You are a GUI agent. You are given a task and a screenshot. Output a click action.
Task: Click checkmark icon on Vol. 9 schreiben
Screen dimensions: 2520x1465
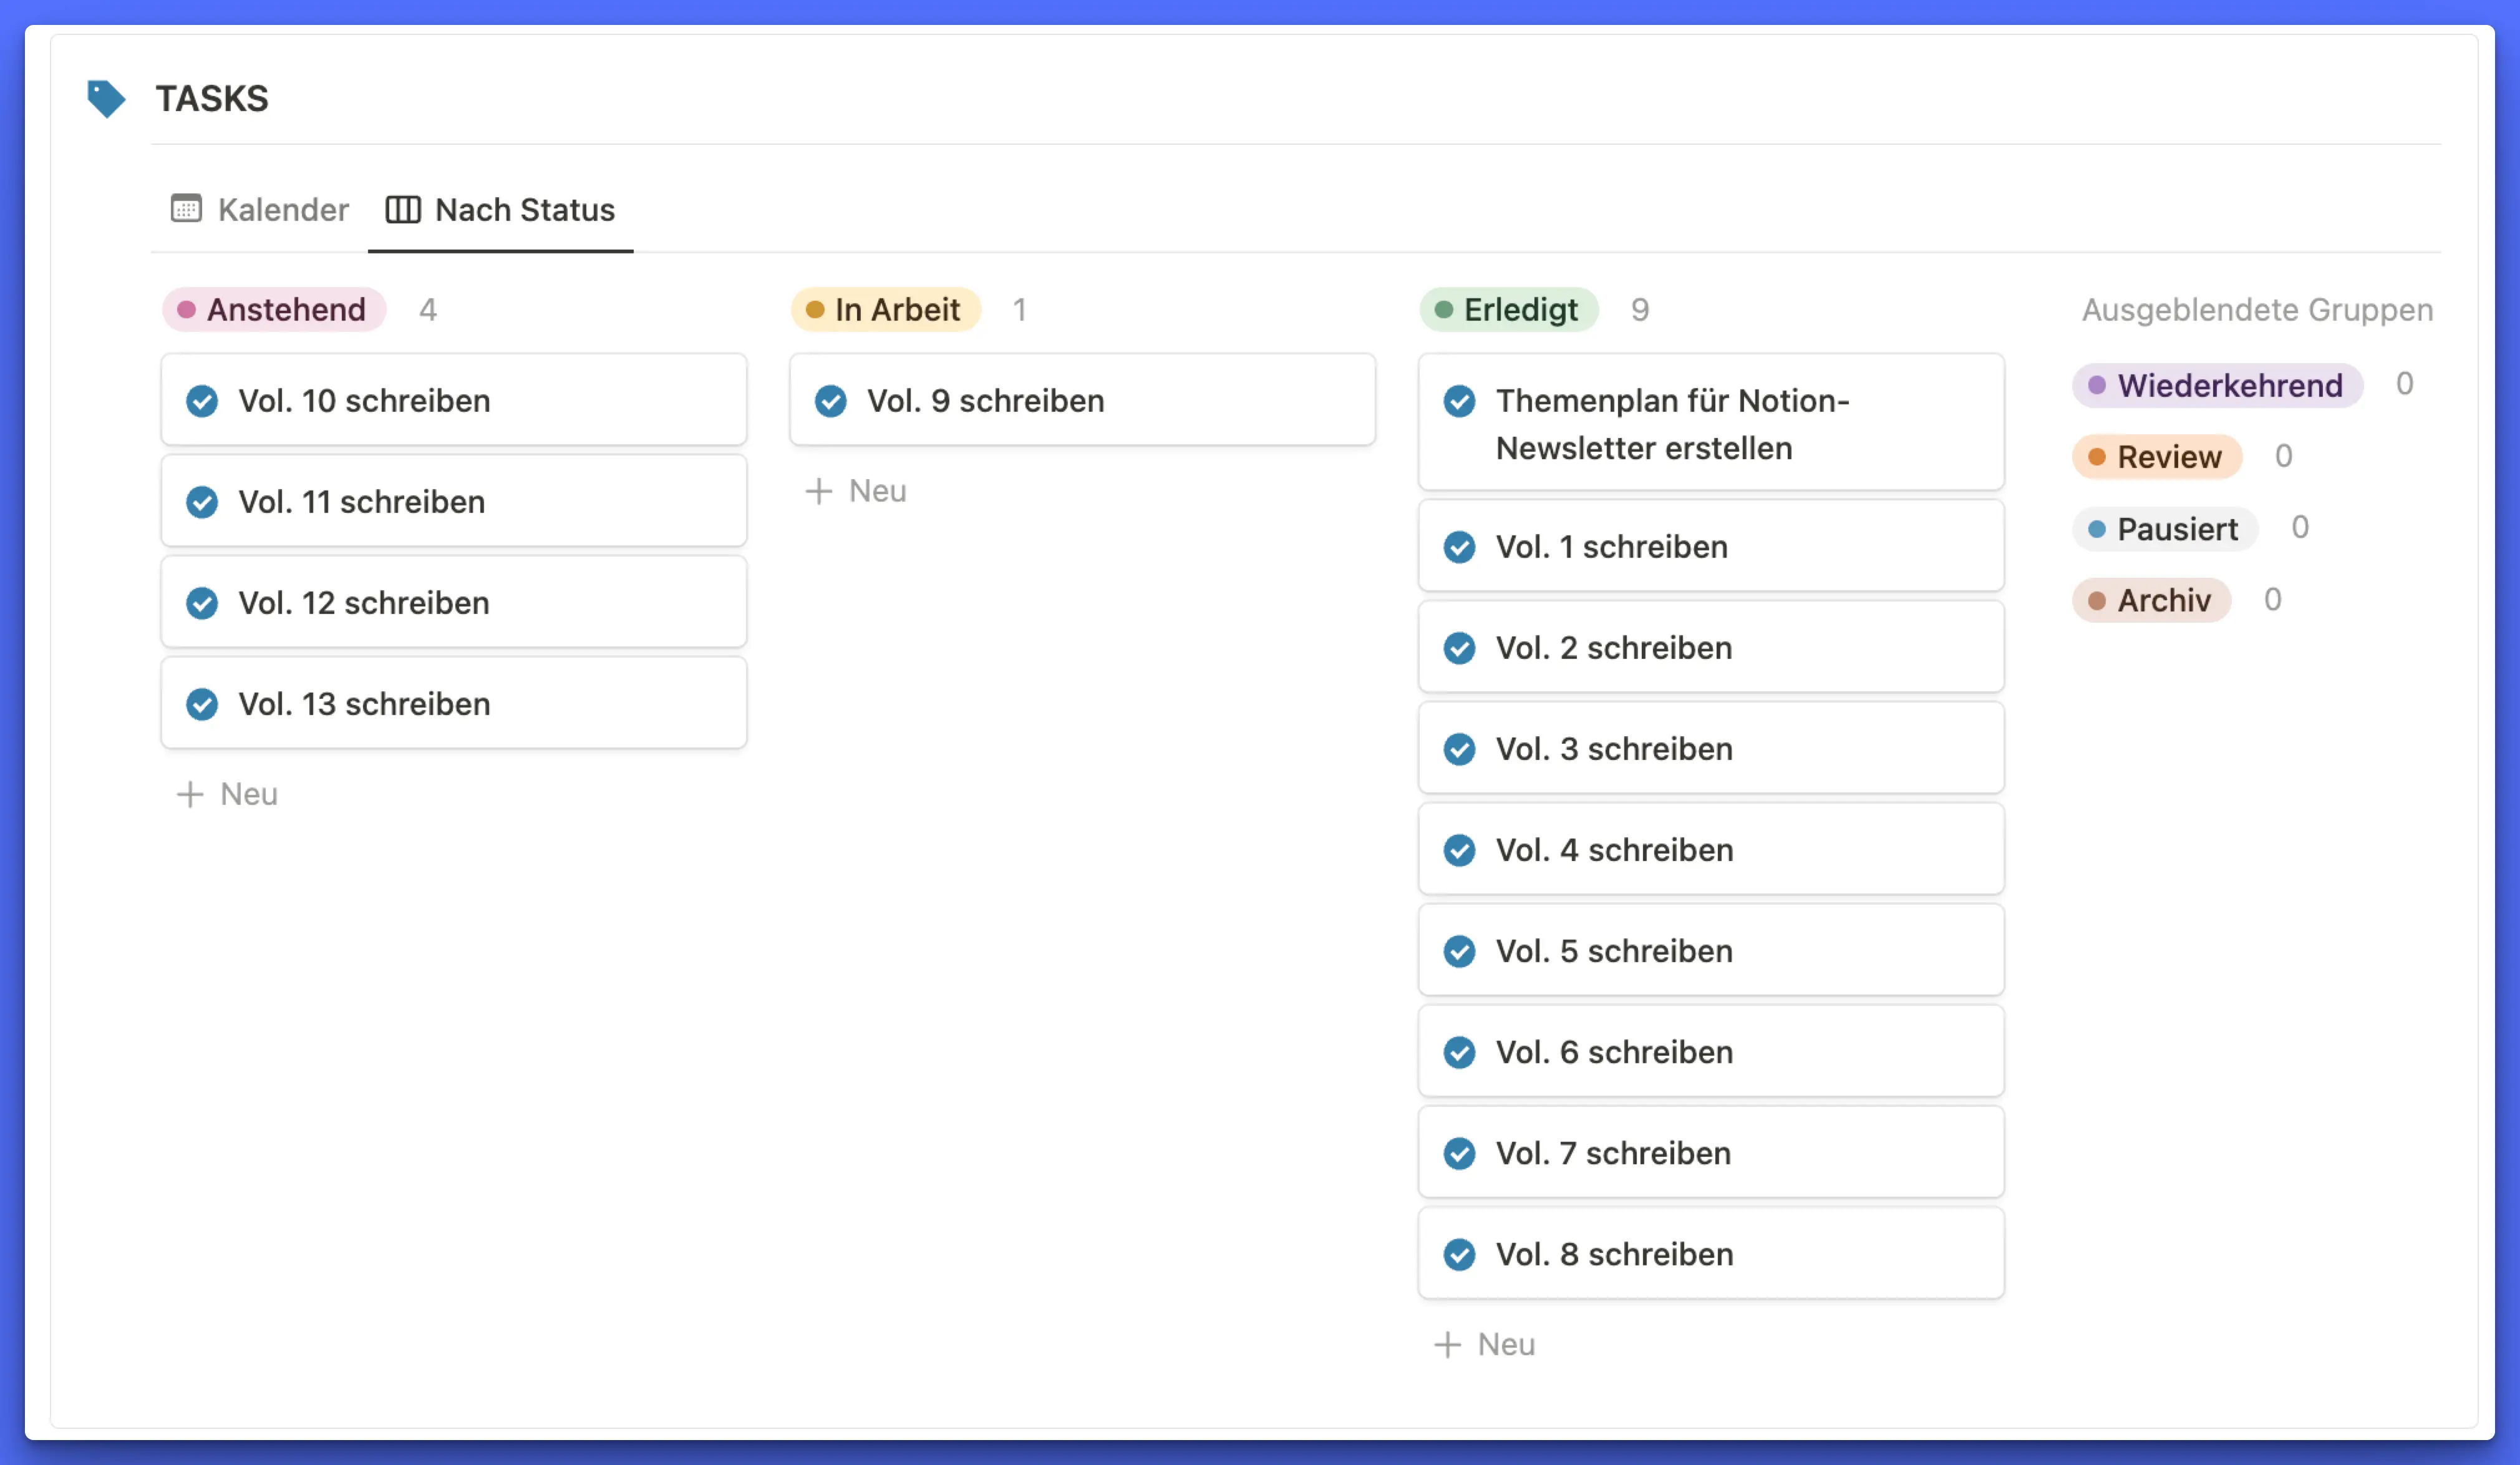[830, 401]
